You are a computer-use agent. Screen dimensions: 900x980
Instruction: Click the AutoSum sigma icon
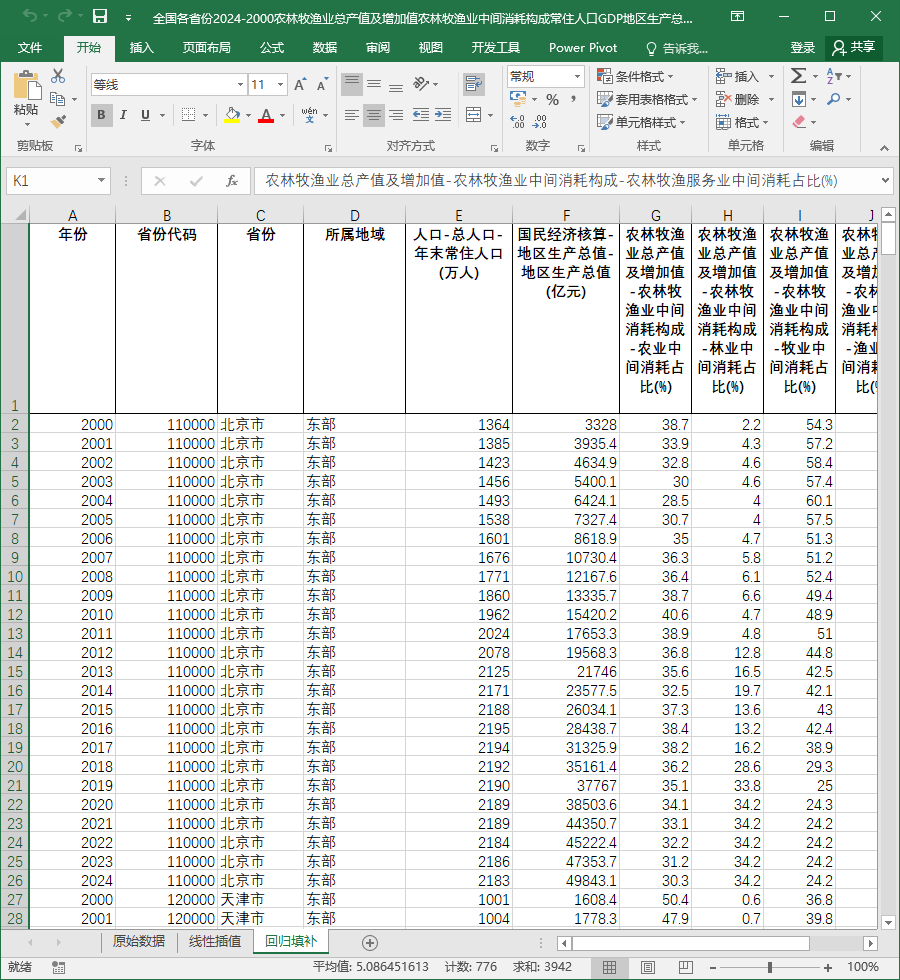[798, 76]
